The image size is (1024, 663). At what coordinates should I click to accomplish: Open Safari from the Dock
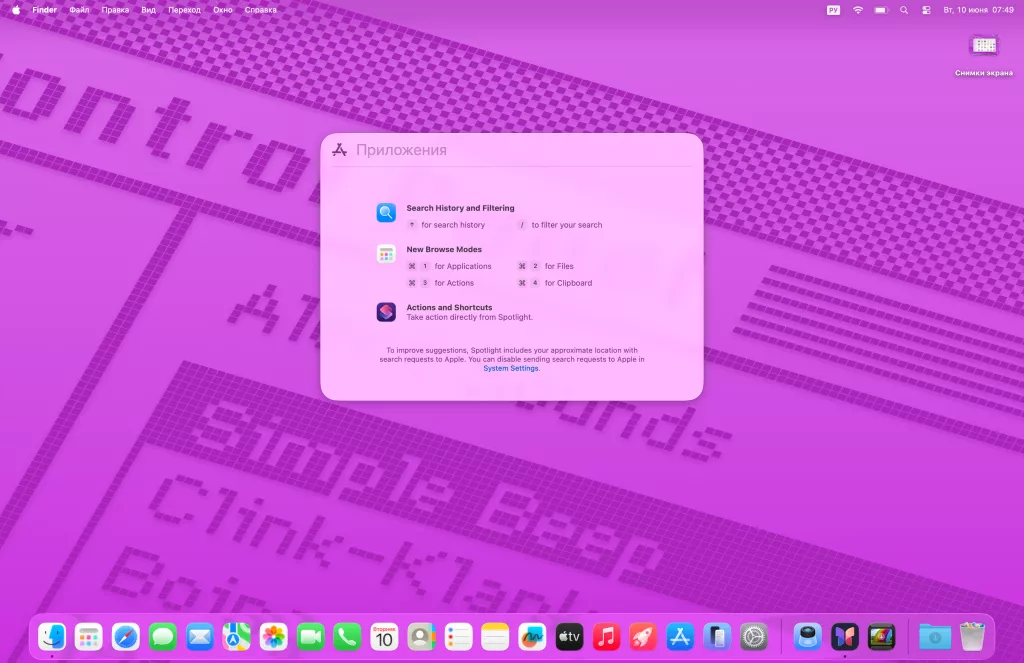pos(126,636)
